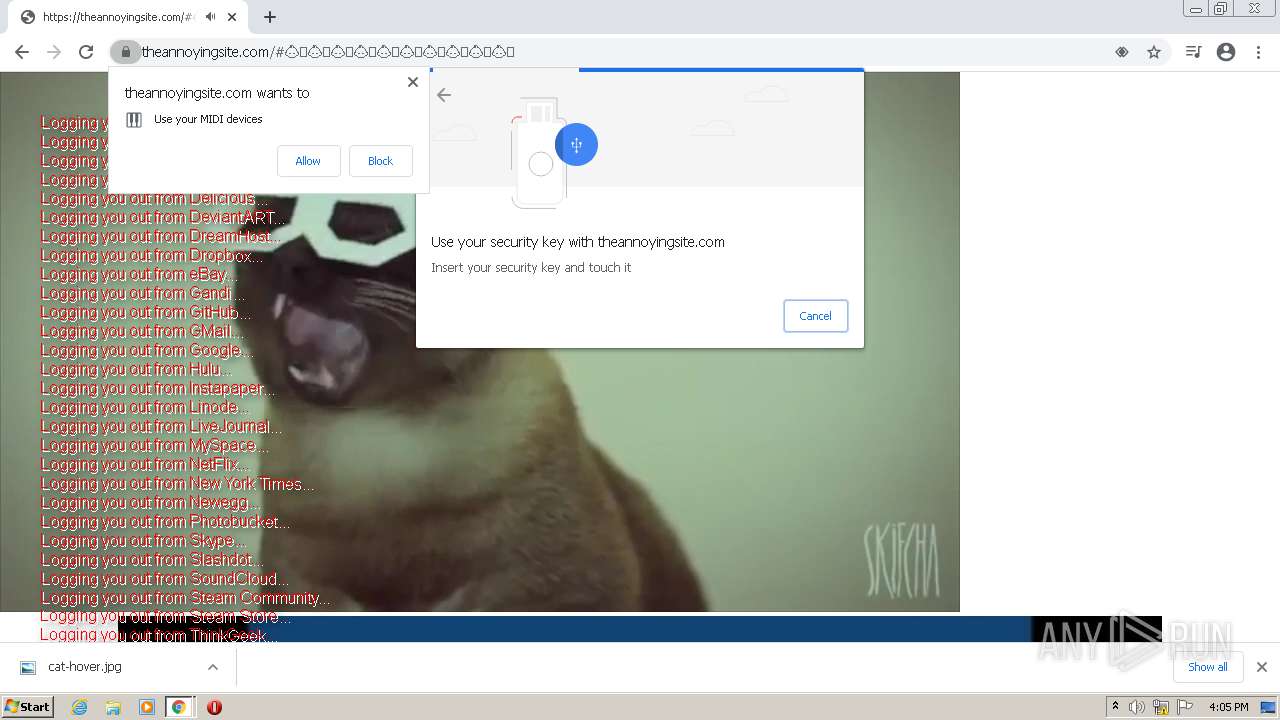Click Block in the MIDI permission prompt

click(x=380, y=161)
